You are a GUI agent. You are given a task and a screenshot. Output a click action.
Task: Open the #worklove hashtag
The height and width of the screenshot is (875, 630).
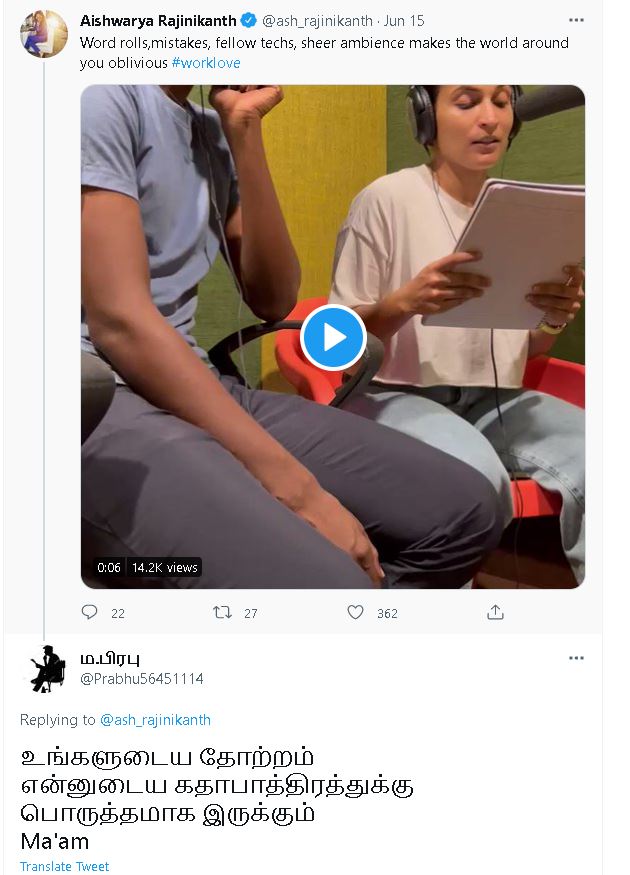pos(207,62)
